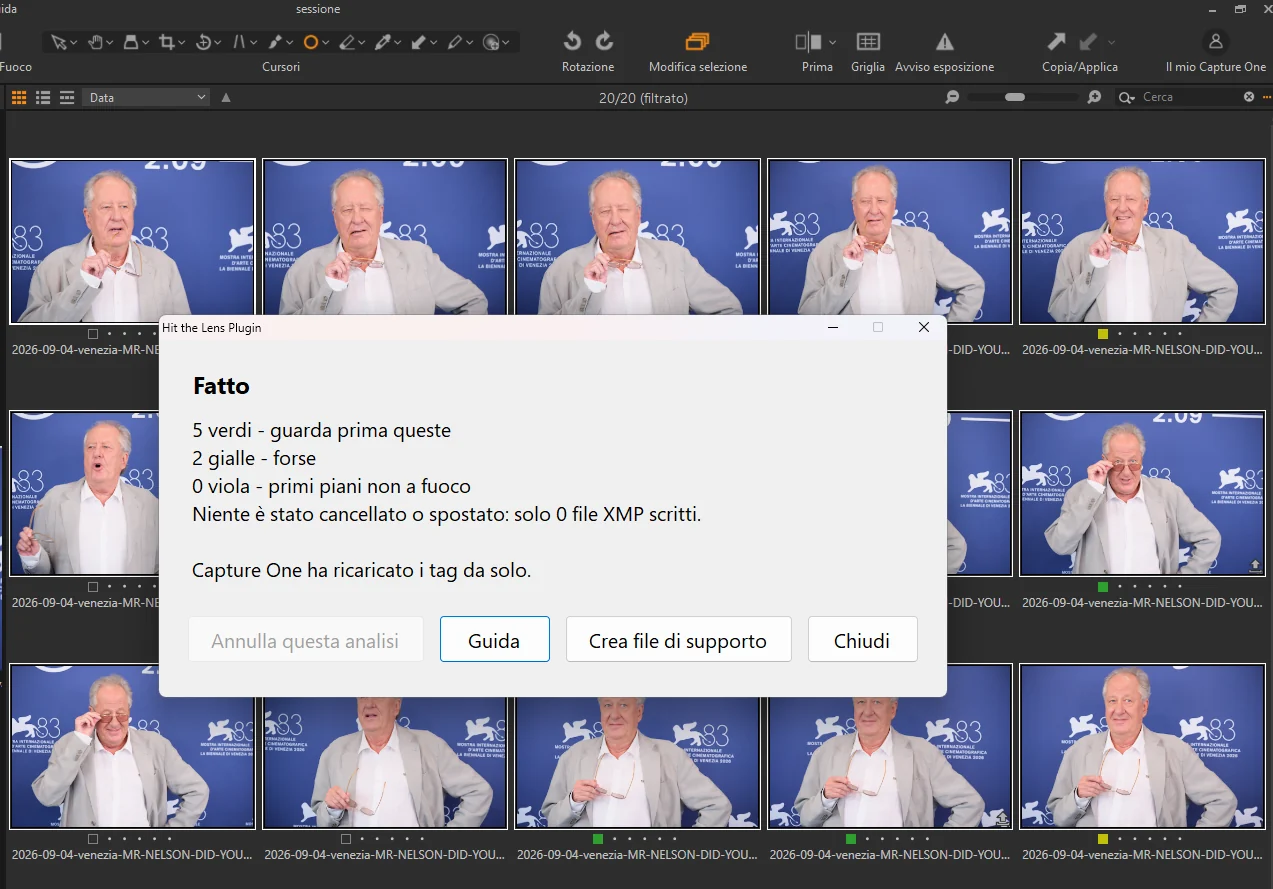Image resolution: width=1273 pixels, height=889 pixels.
Task: Toggle the Griglia grid overlay
Action: [x=868, y=41]
